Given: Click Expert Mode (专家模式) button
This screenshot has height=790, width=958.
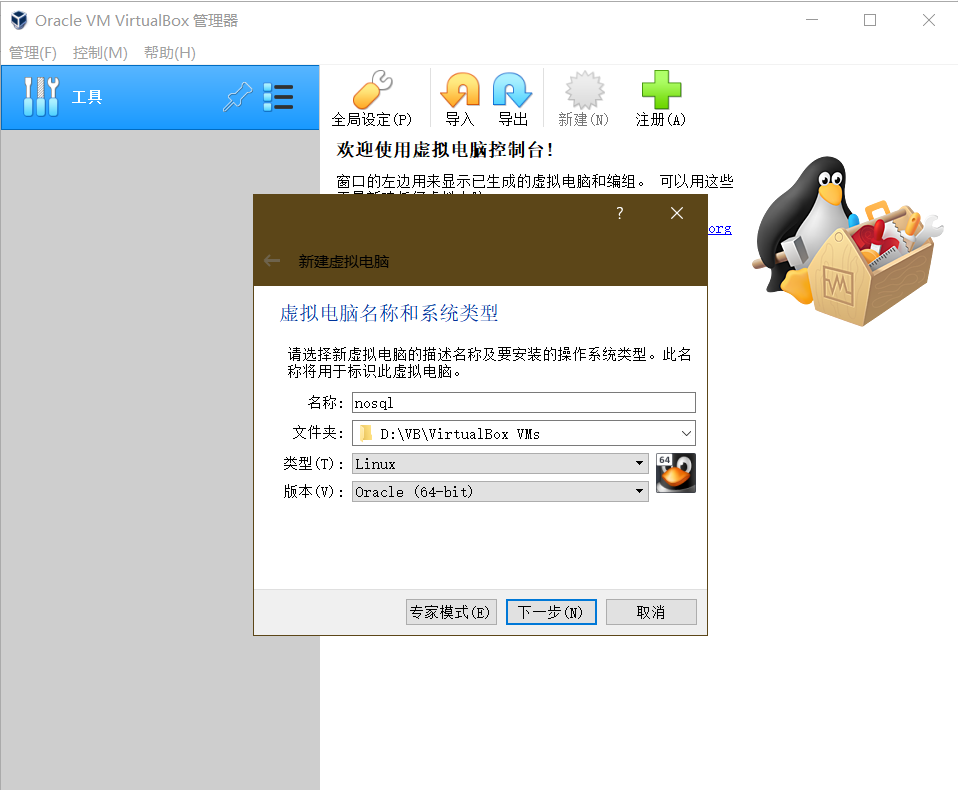Looking at the screenshot, I should click(x=452, y=612).
